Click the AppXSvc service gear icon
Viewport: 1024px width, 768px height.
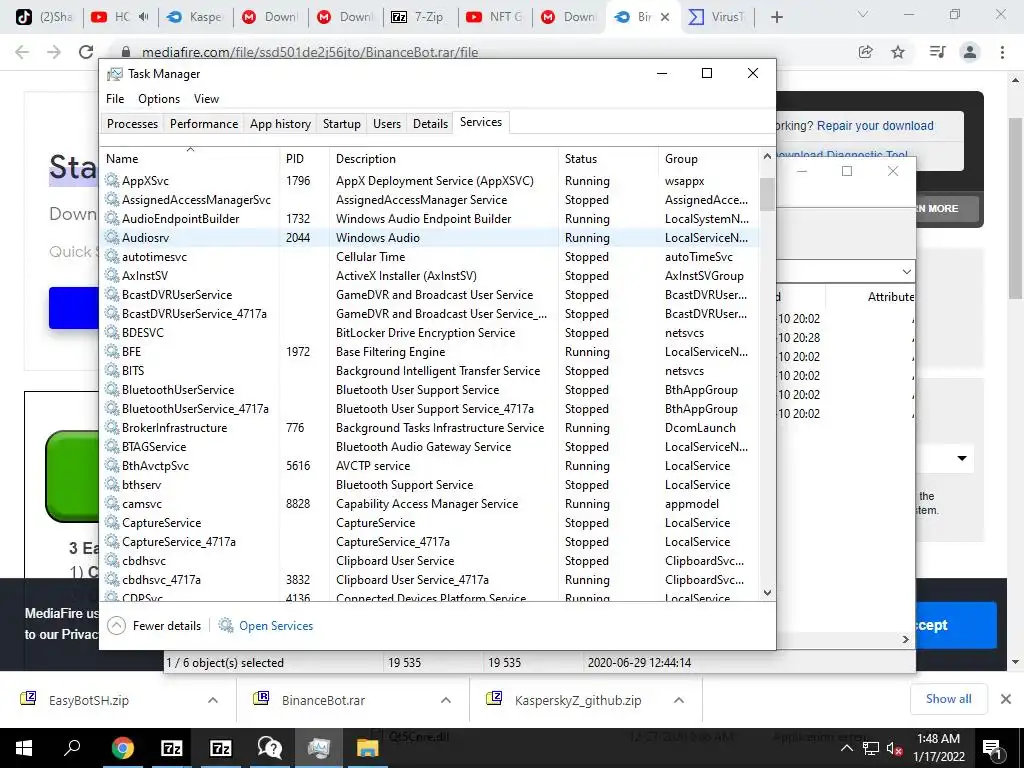coord(112,180)
